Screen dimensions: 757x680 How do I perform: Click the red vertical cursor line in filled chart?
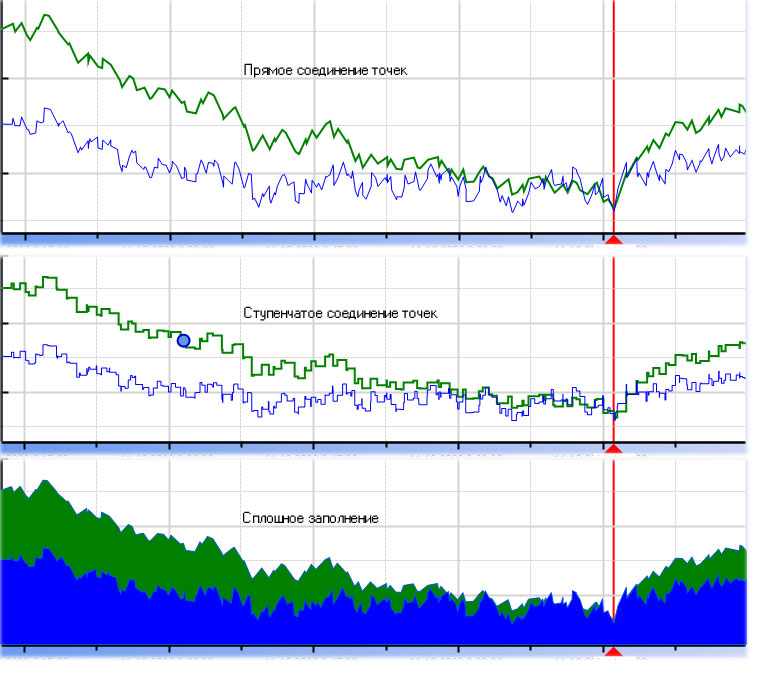(x=614, y=553)
